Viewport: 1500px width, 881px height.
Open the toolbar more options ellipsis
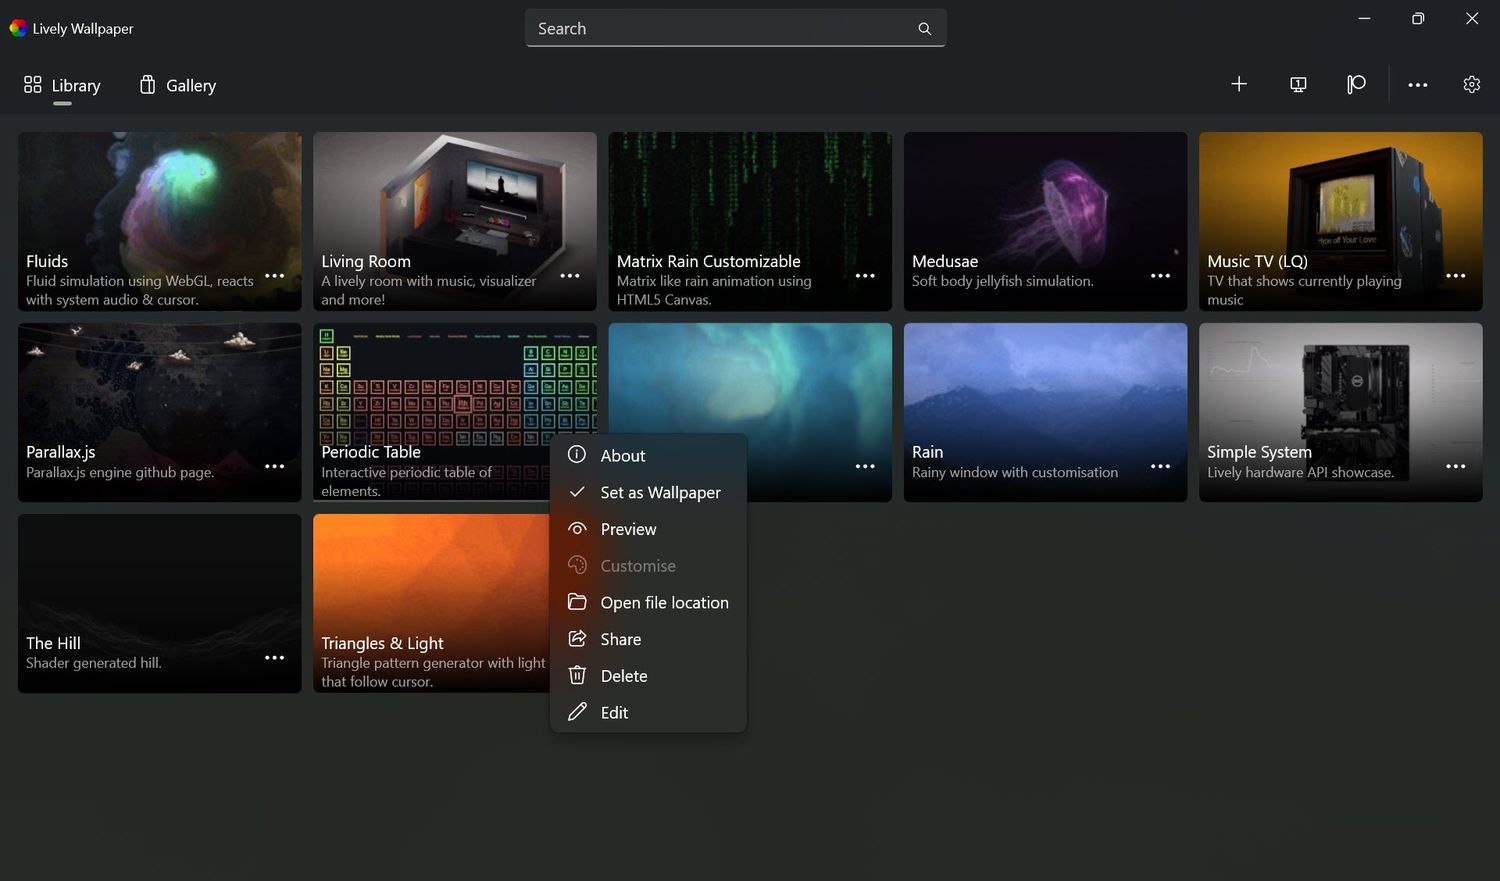coord(1418,85)
